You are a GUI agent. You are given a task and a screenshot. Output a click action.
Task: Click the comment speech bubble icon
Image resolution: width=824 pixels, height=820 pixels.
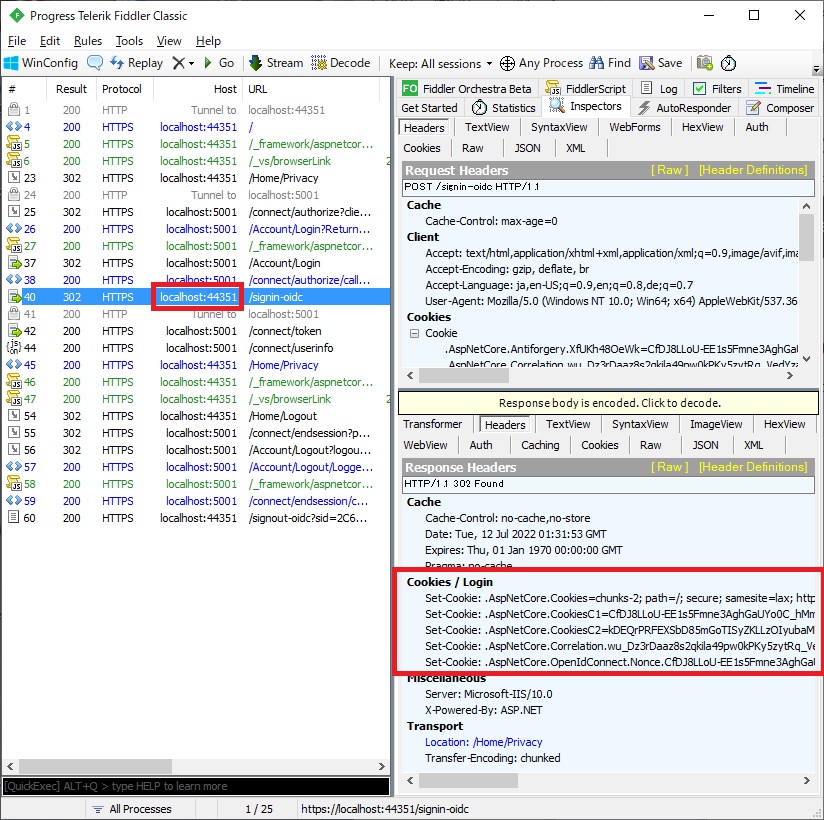pos(95,63)
